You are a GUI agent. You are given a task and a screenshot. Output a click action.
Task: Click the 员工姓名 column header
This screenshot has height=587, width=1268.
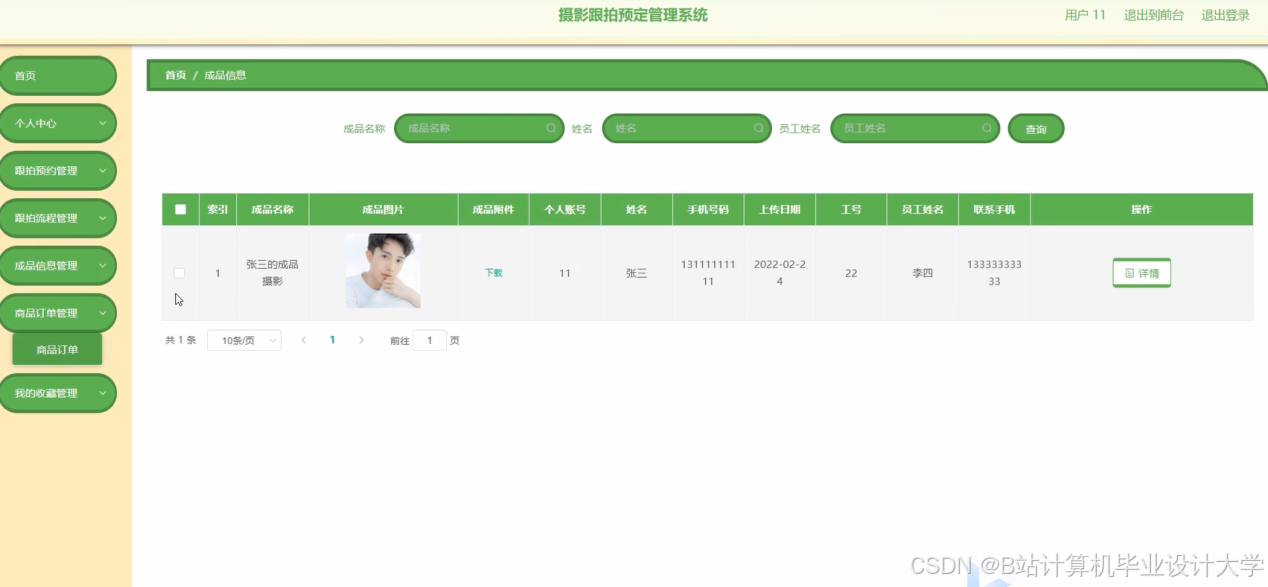pos(922,210)
